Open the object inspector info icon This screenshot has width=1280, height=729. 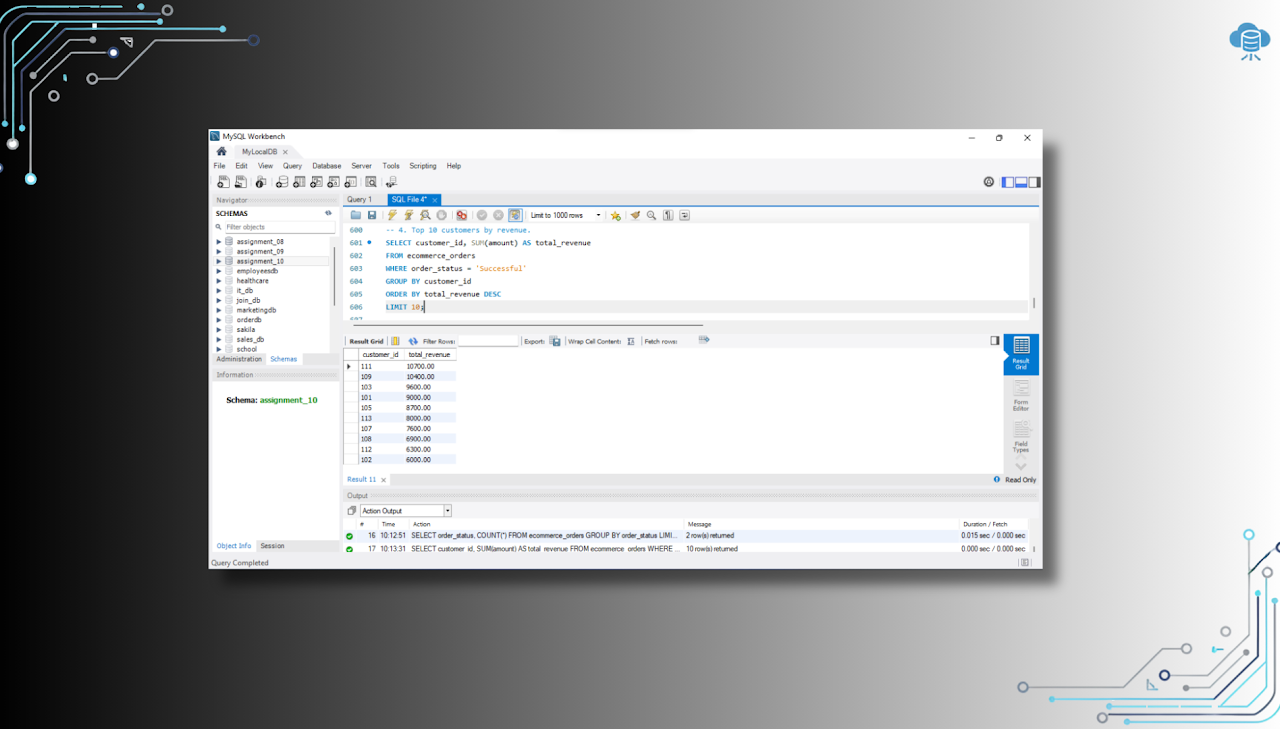[261, 182]
